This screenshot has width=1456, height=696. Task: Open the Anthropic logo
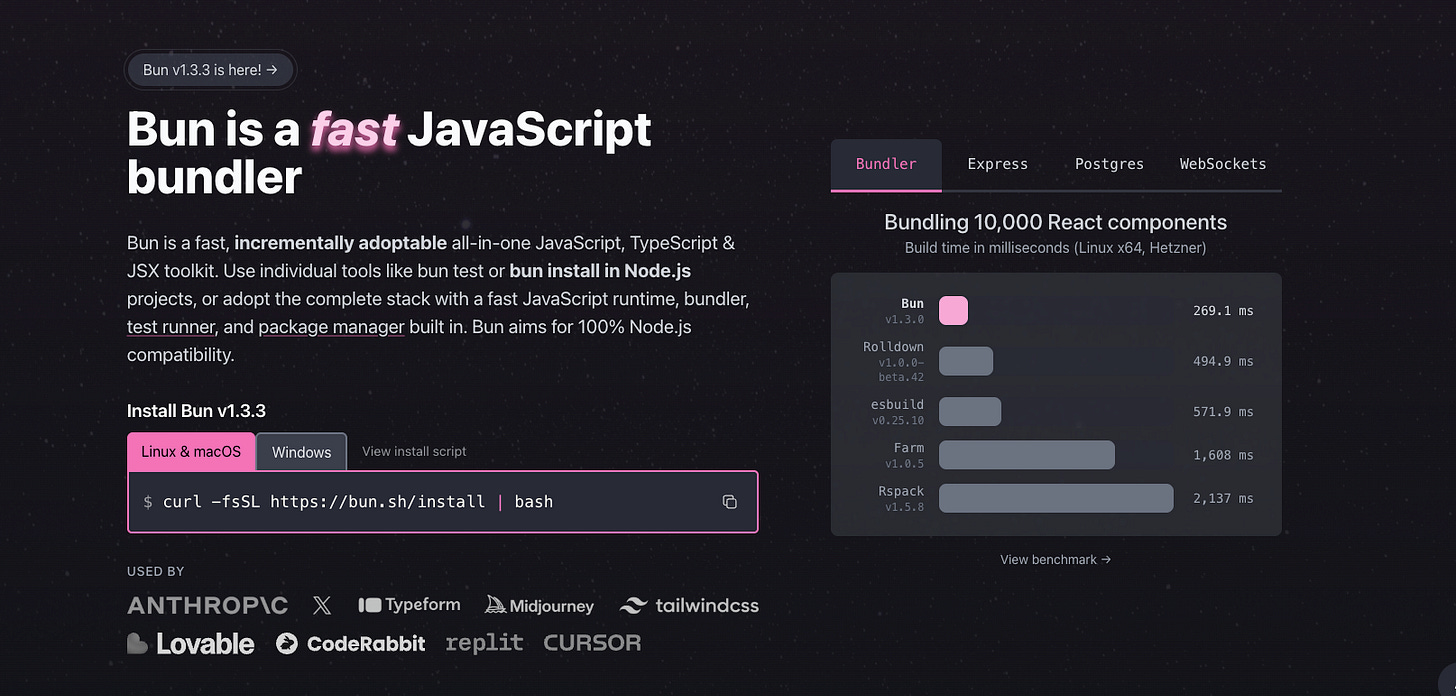tap(207, 605)
